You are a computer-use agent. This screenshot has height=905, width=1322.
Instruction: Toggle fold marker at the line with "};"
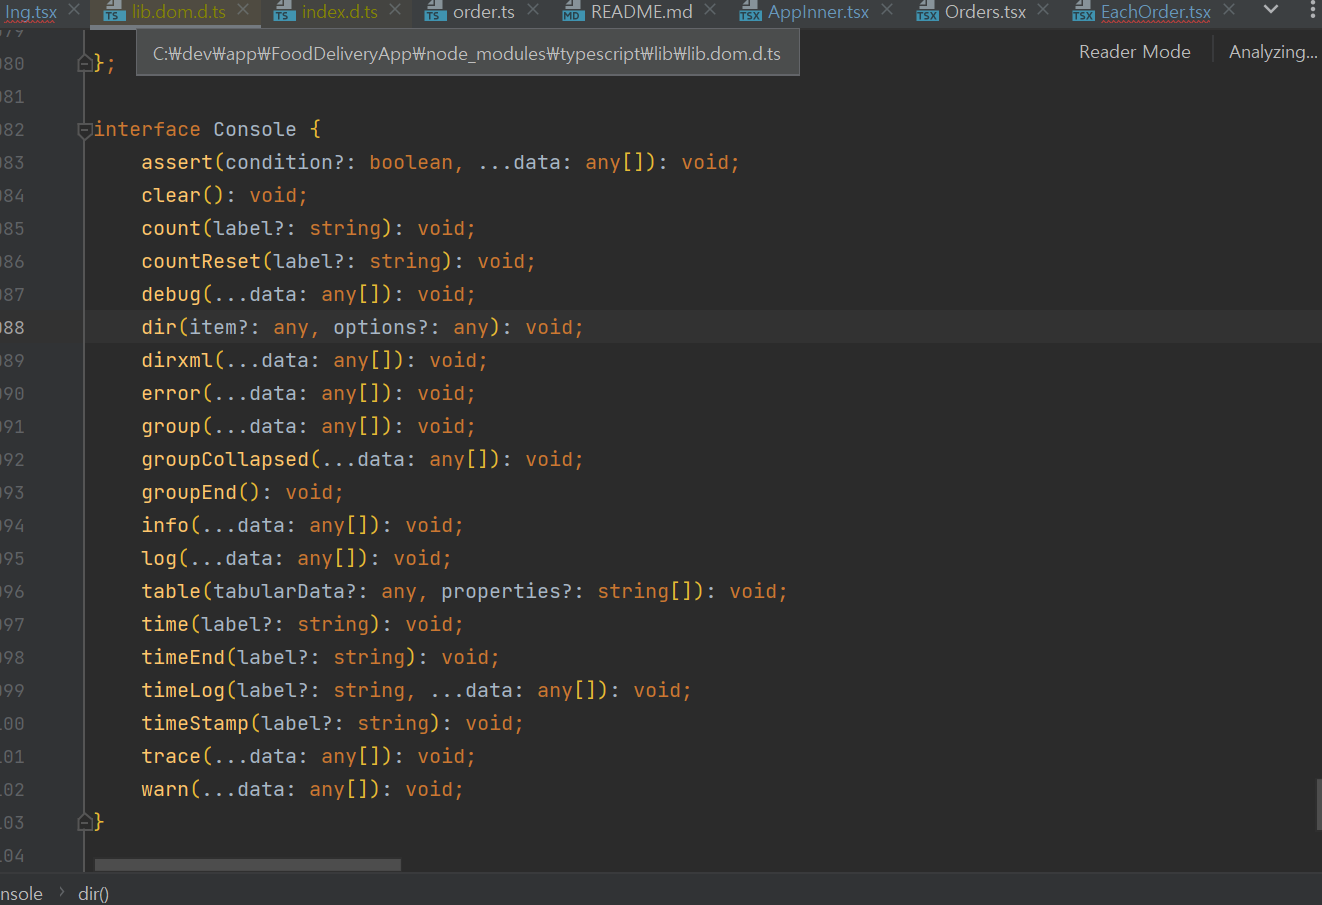point(85,64)
